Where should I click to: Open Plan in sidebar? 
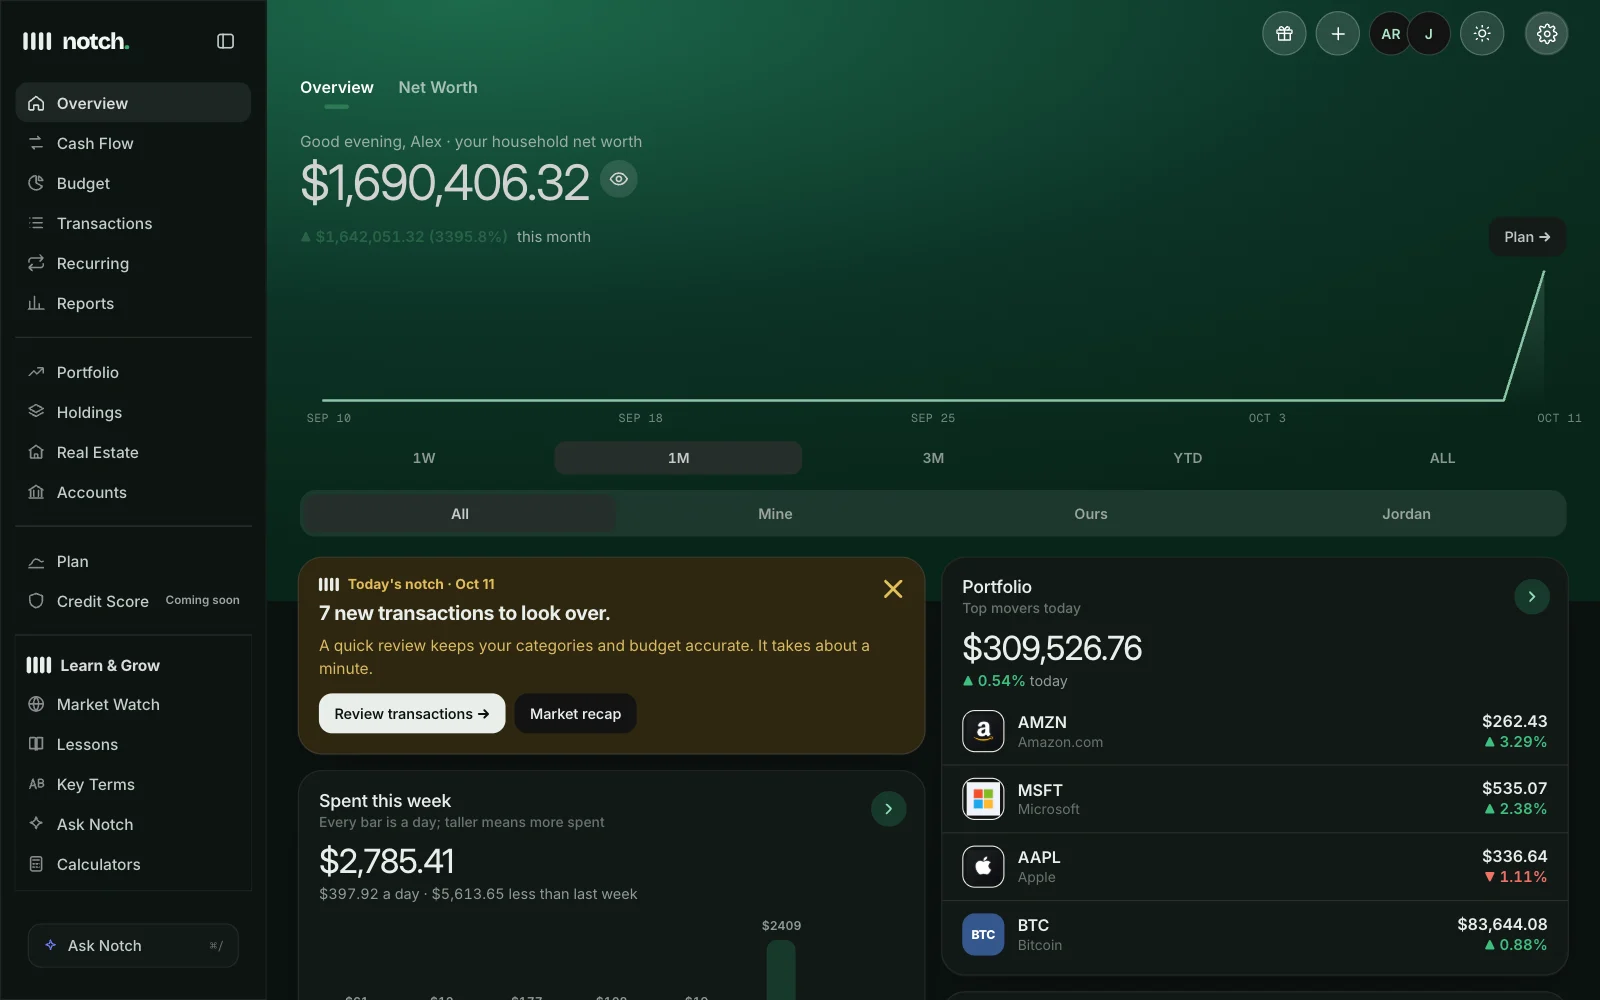133,561
